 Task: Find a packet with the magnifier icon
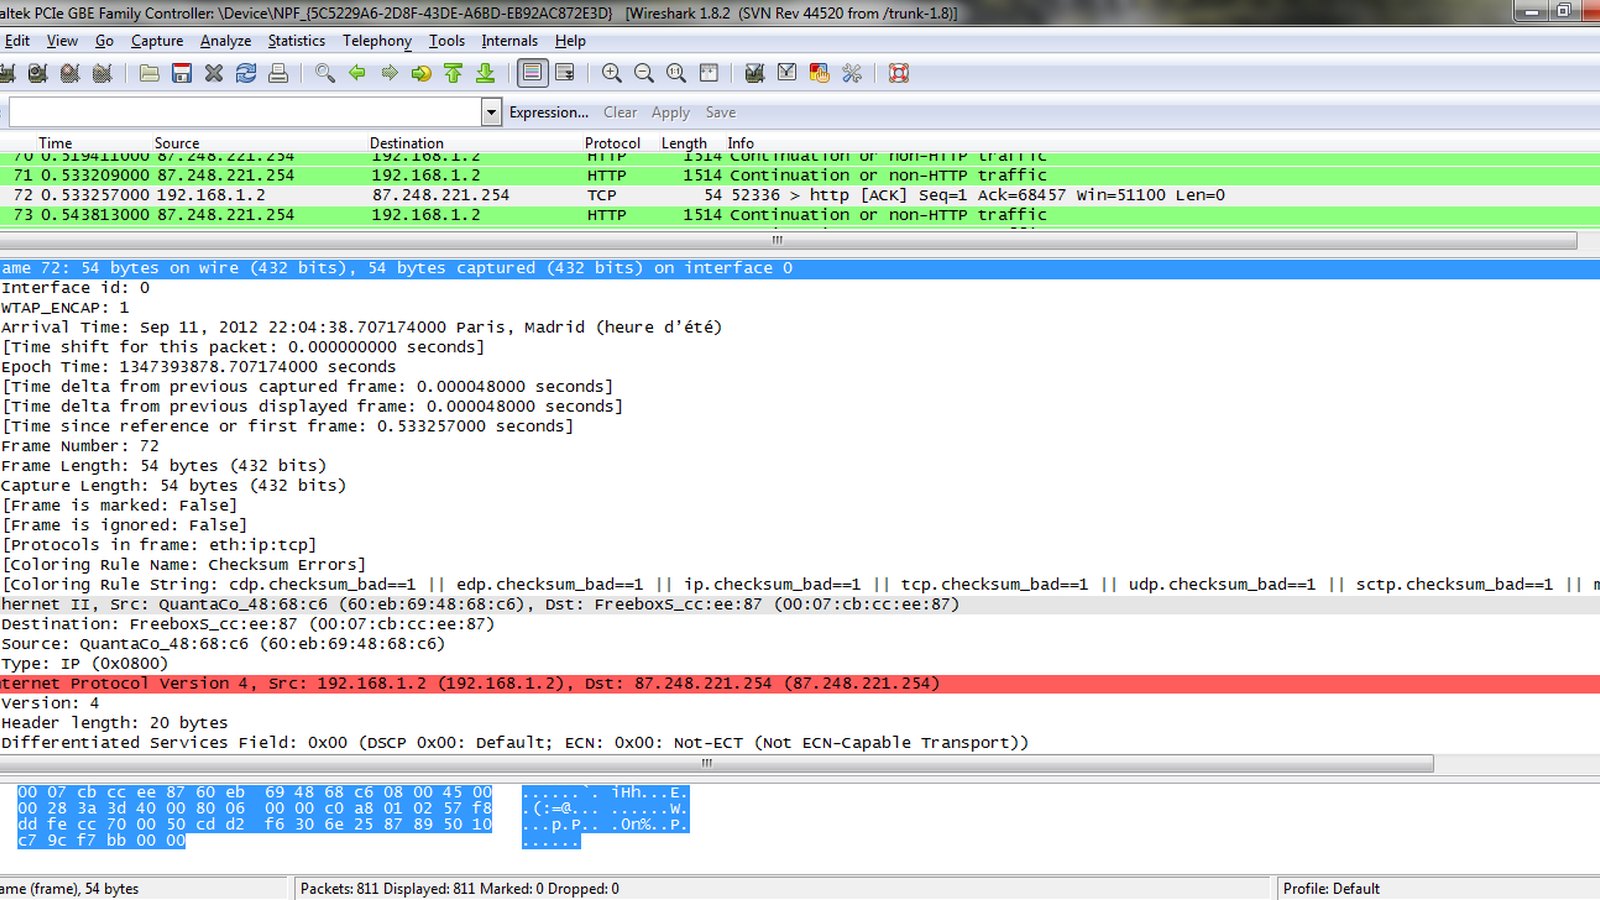pos(325,73)
